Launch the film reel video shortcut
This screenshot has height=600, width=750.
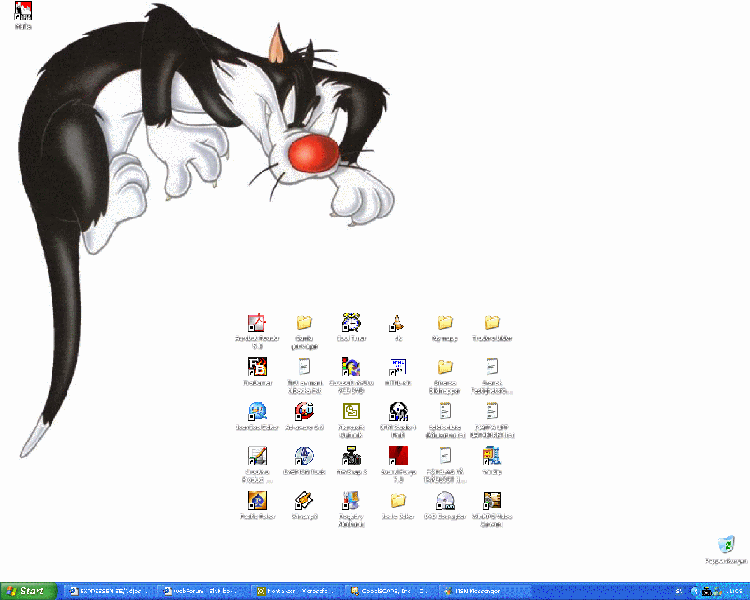click(x=492, y=500)
